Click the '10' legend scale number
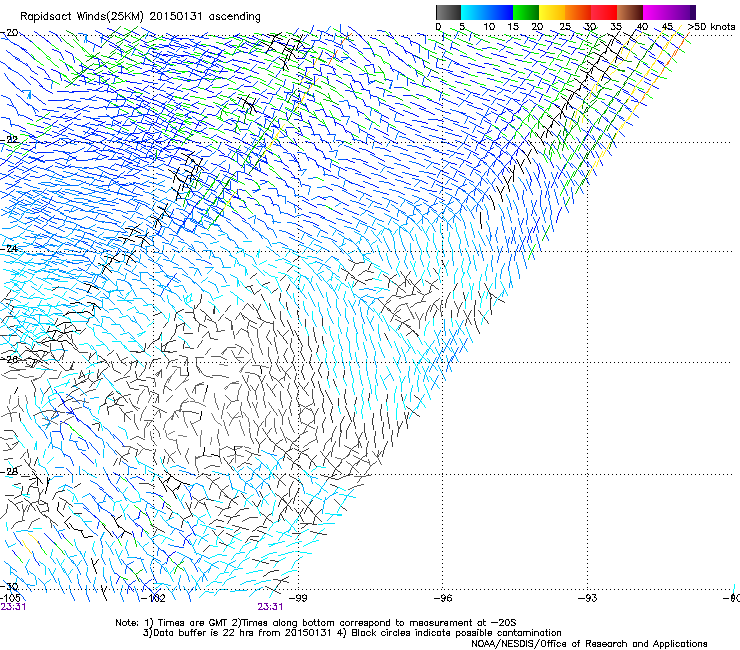This screenshot has width=740, height=650. [489, 27]
